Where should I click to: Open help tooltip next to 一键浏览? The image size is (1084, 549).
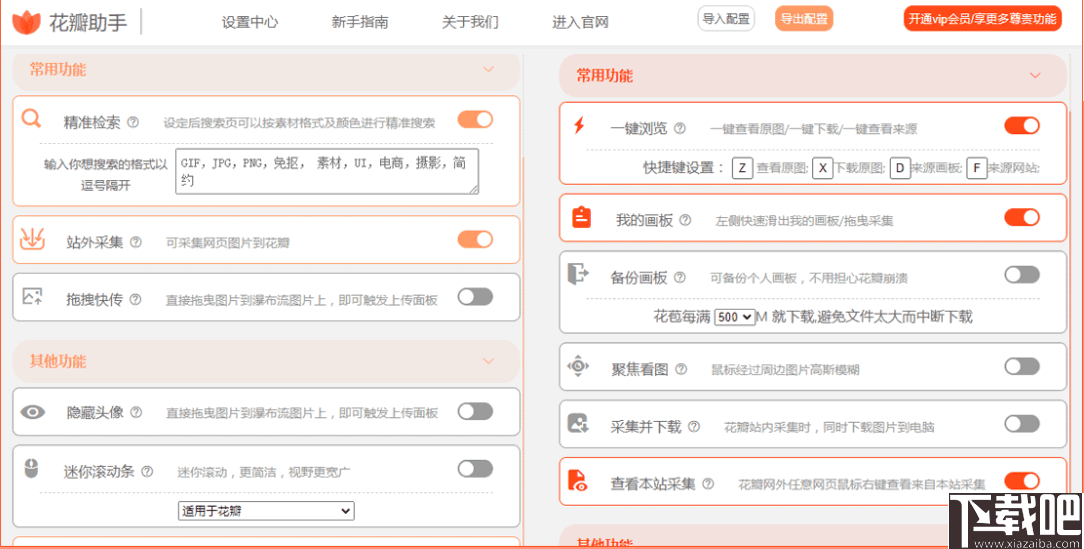tap(680, 129)
